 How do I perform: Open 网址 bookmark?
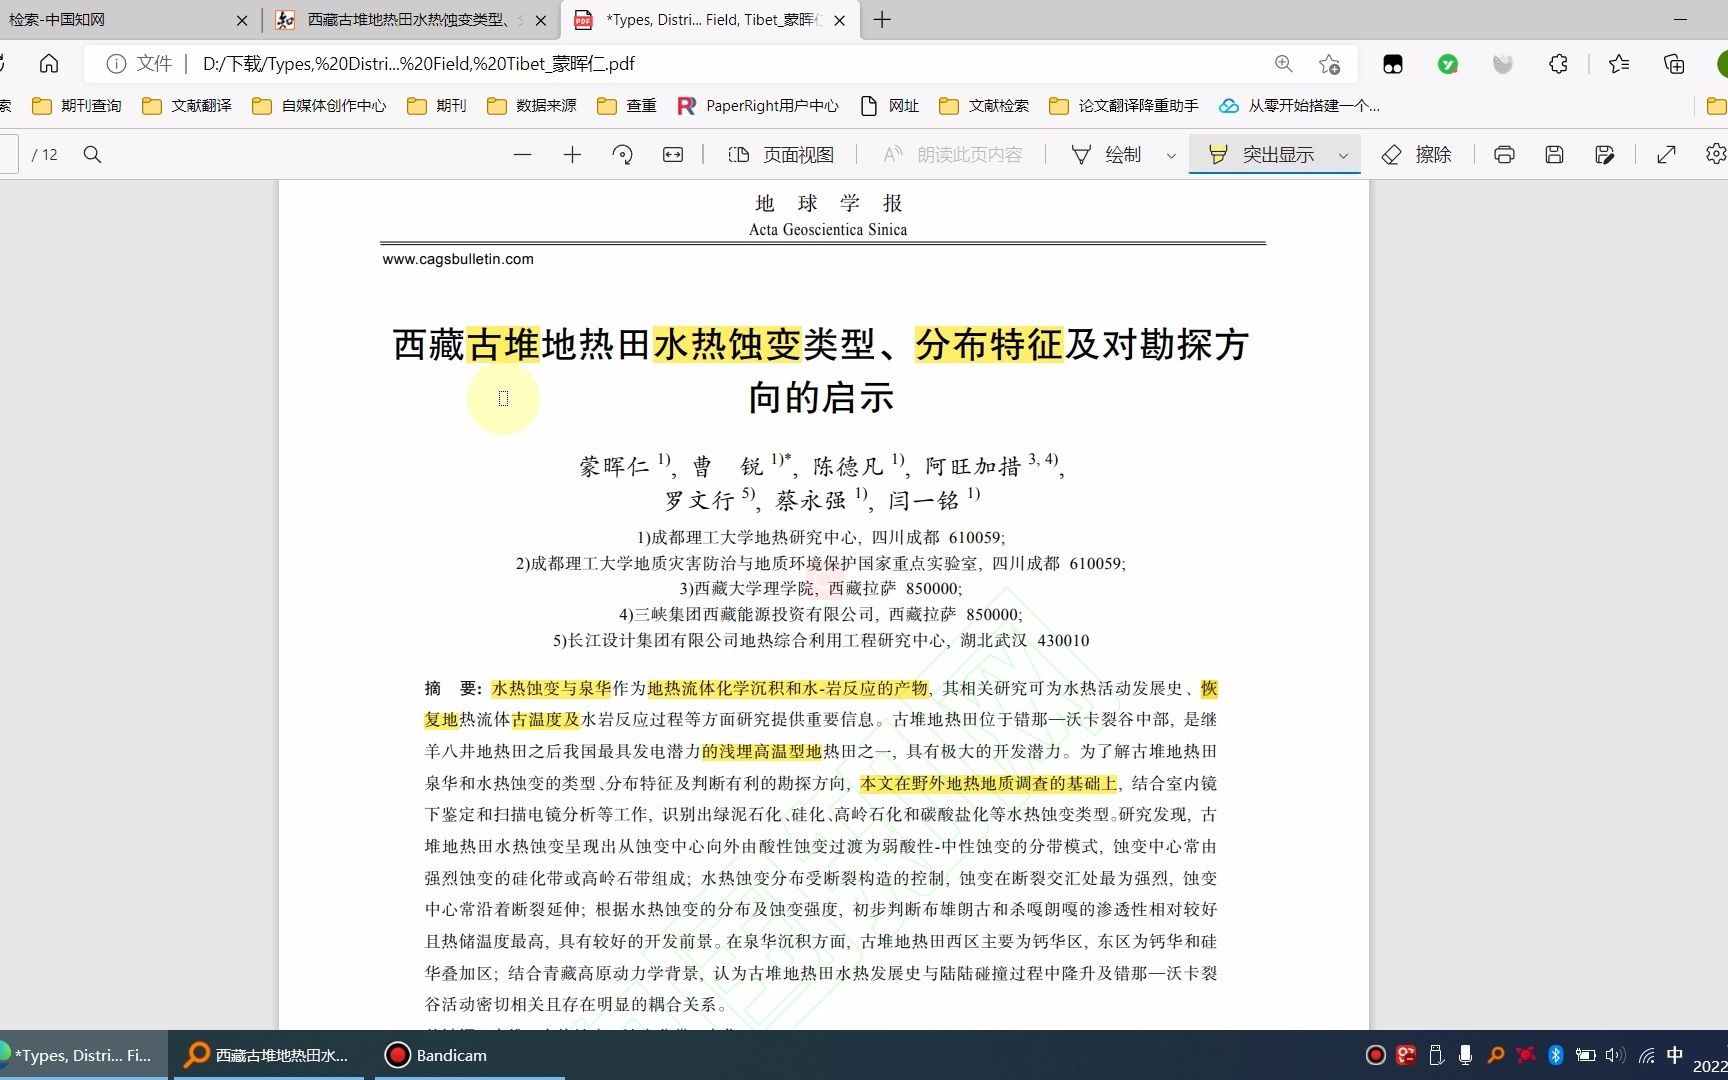[890, 105]
